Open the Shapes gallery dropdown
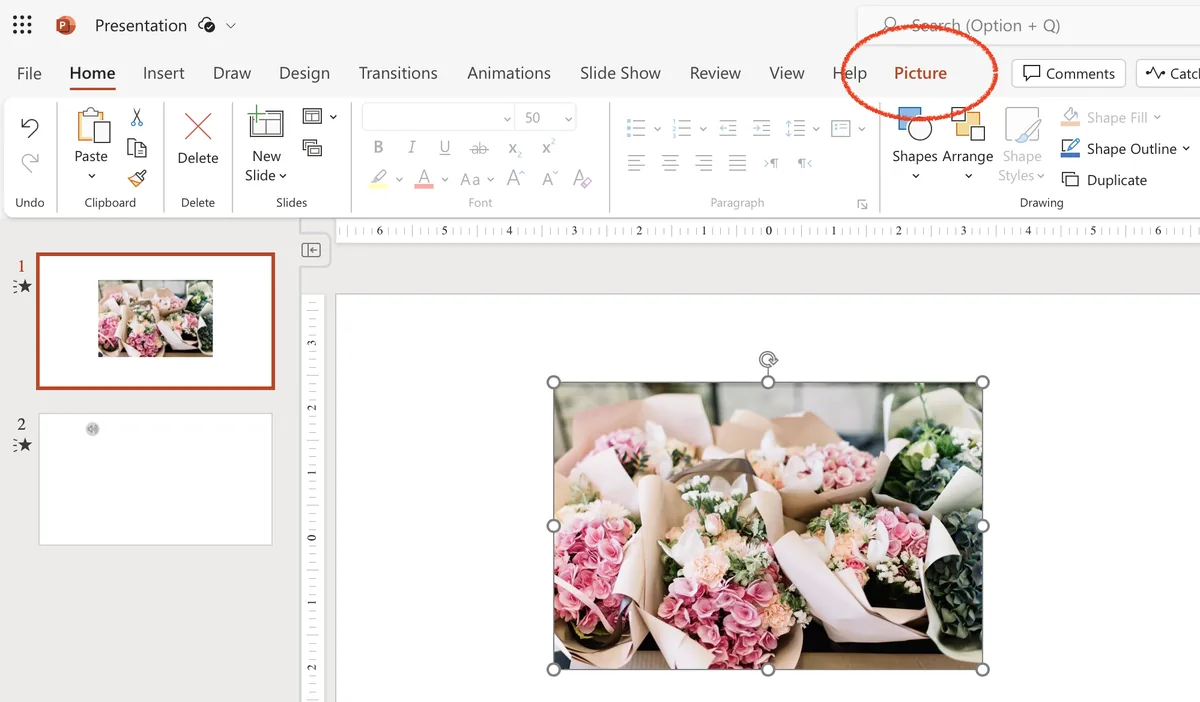 pyautogui.click(x=915, y=176)
